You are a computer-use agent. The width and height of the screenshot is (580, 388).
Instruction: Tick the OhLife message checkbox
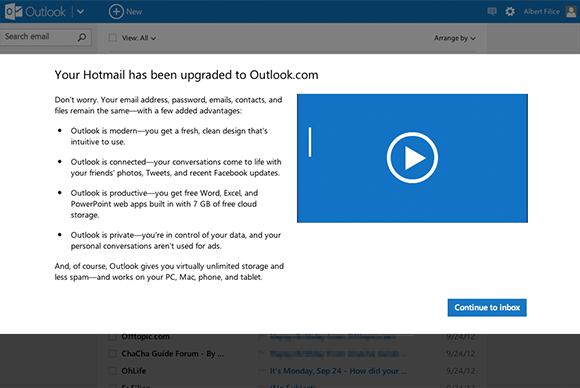click(x=113, y=371)
